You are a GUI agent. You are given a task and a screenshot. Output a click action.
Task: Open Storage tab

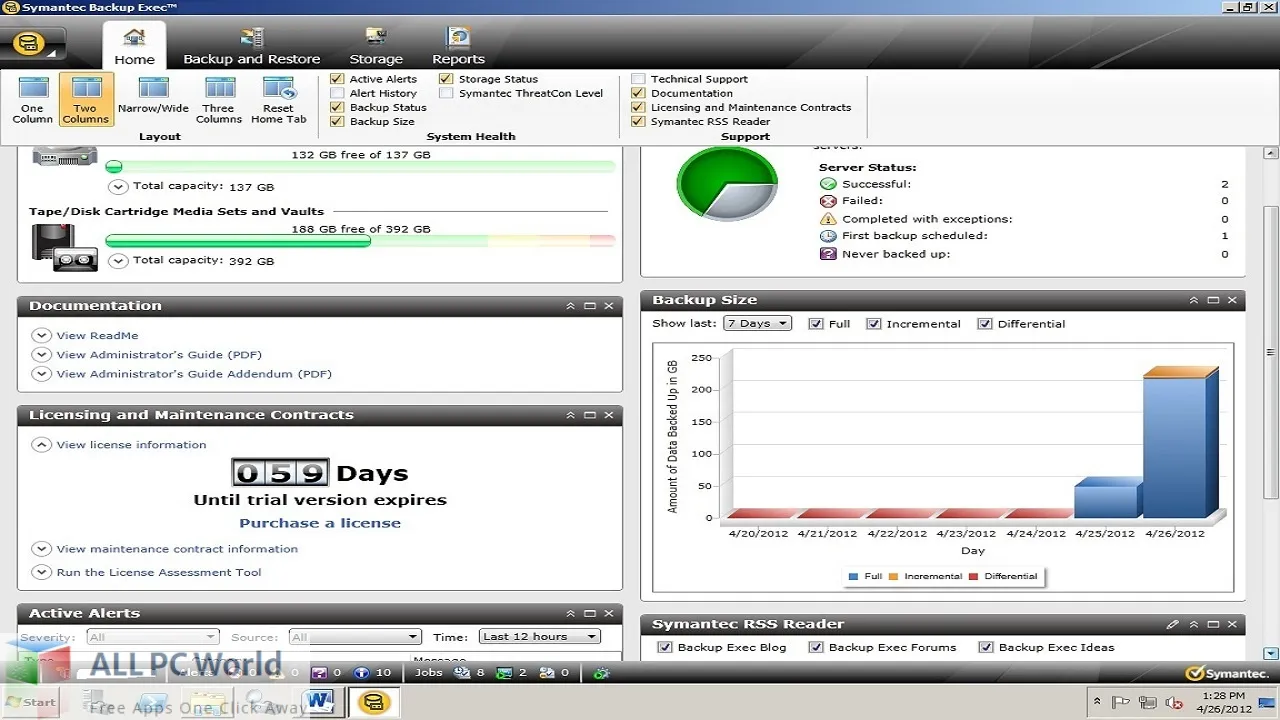[x=376, y=47]
